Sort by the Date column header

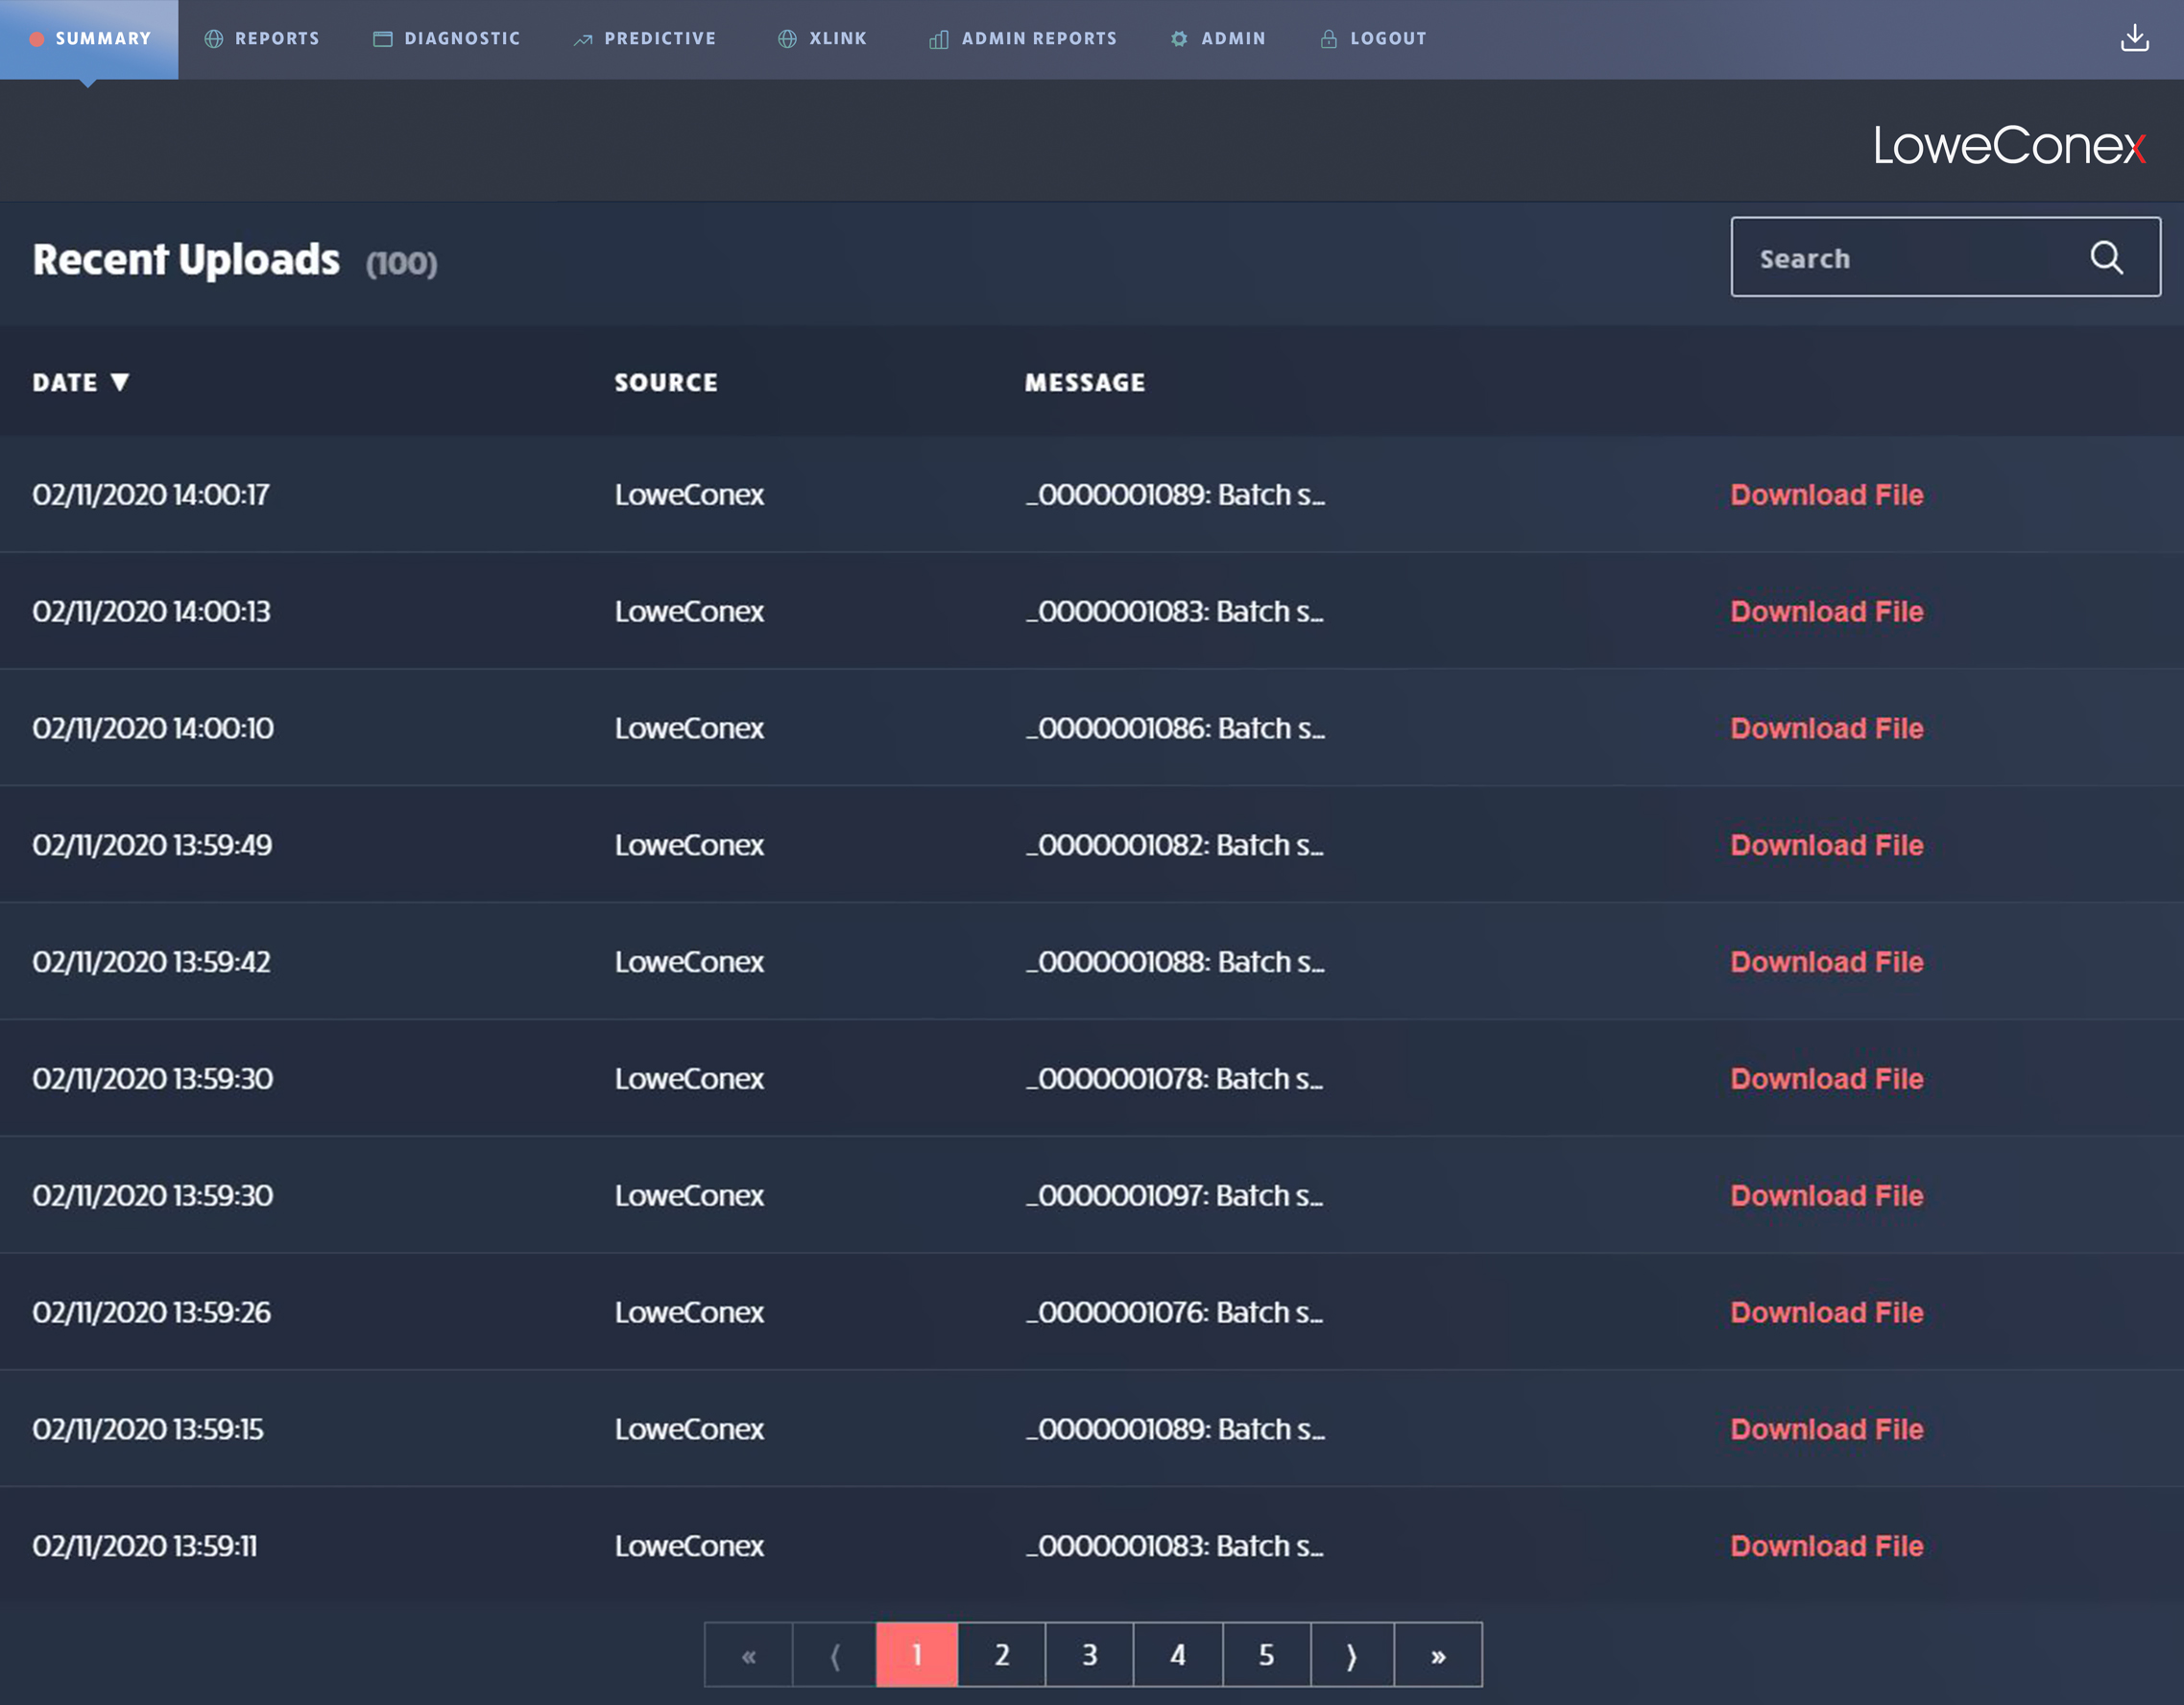tap(80, 382)
